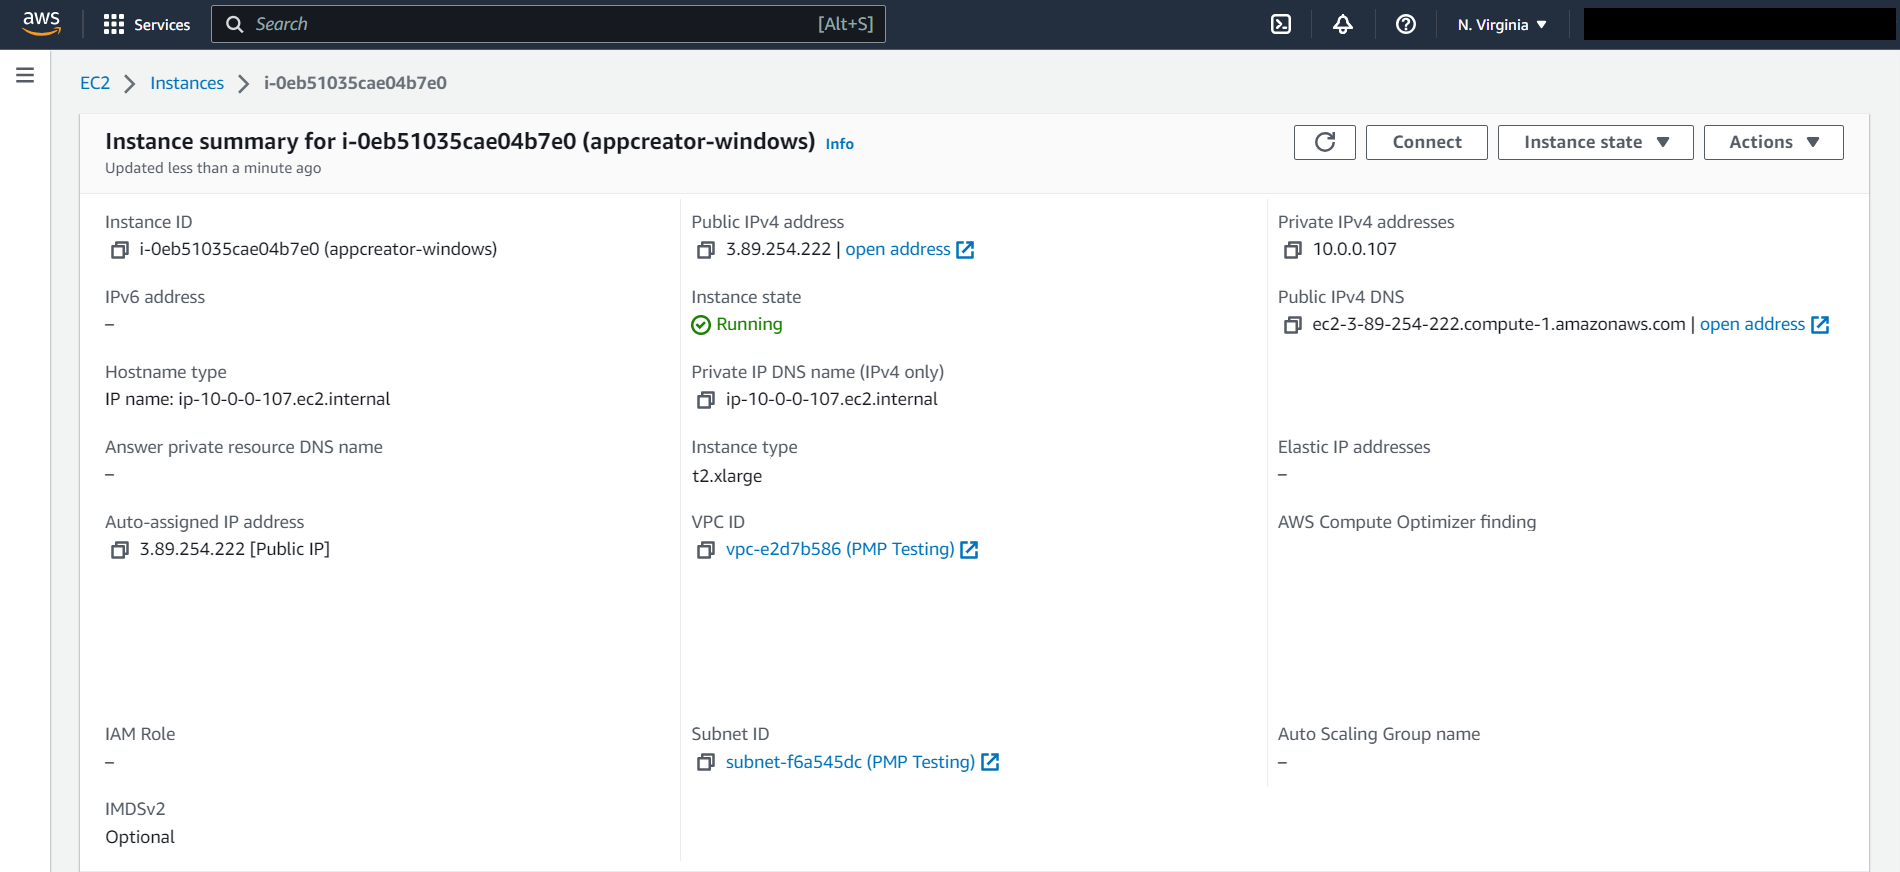The height and width of the screenshot is (872, 1900).
Task: Open the Actions dropdown menu
Action: pos(1773,142)
